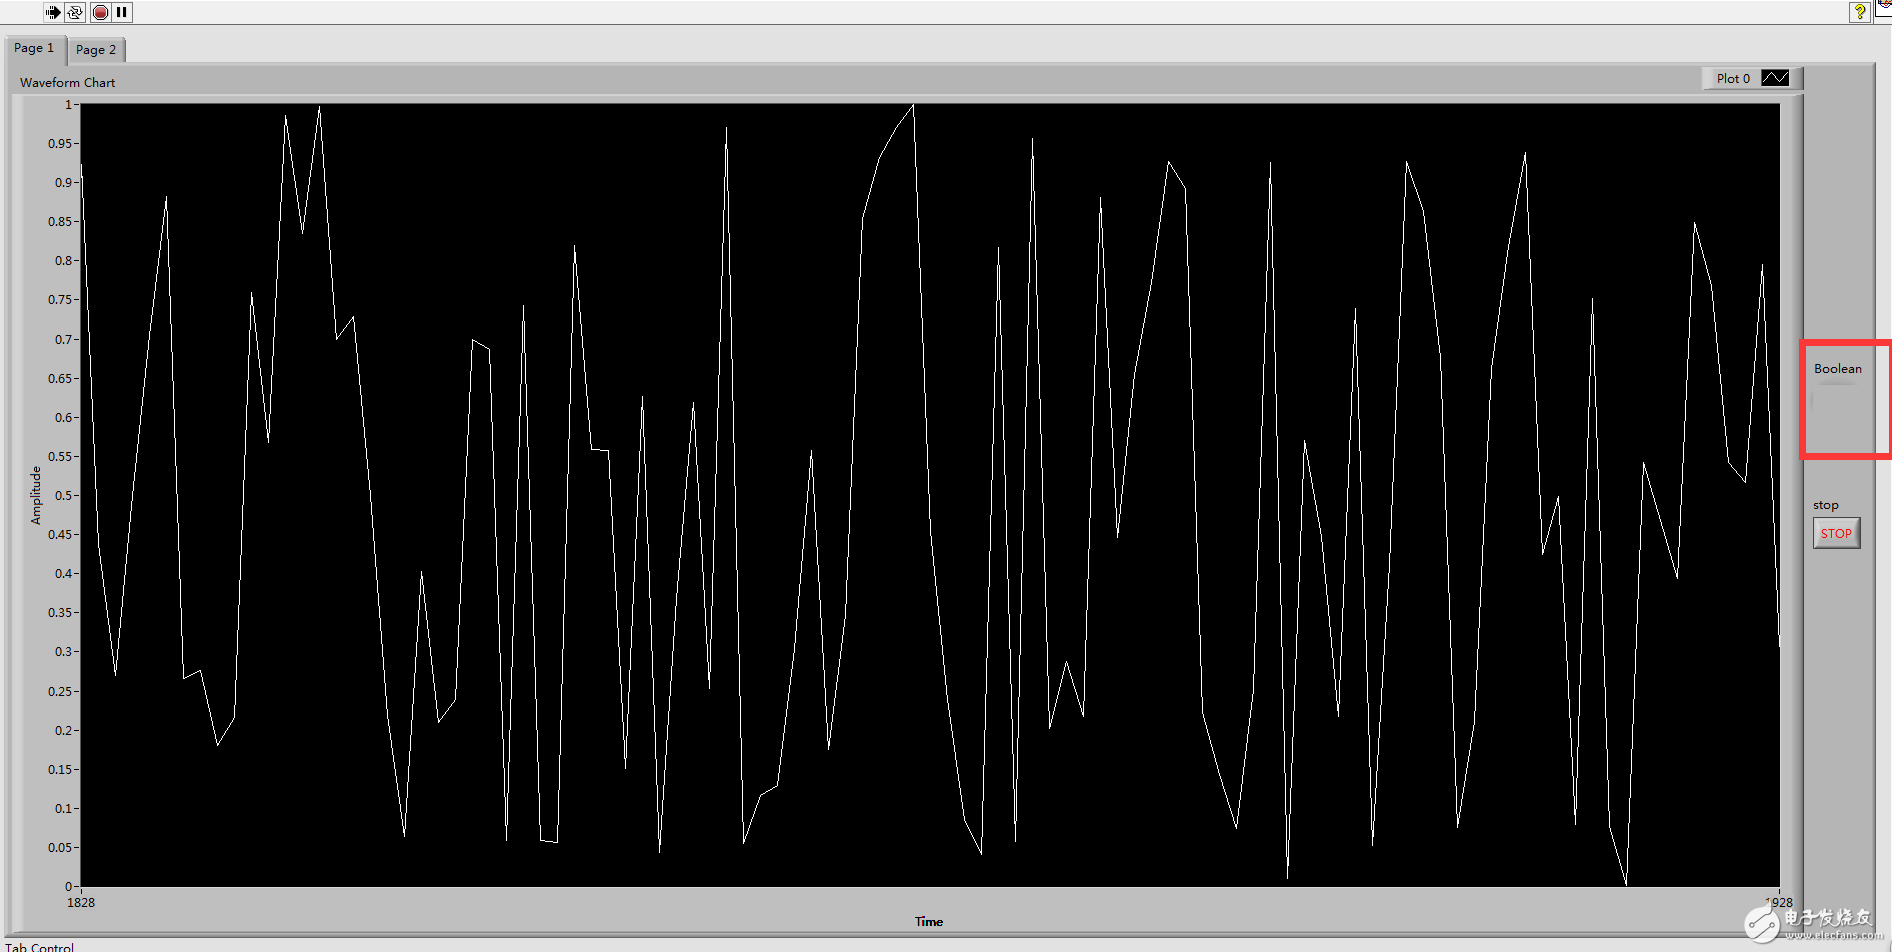Viewport: 1892px width, 952px height.
Task: Click the Amplitude axis label
Action: click(36, 495)
